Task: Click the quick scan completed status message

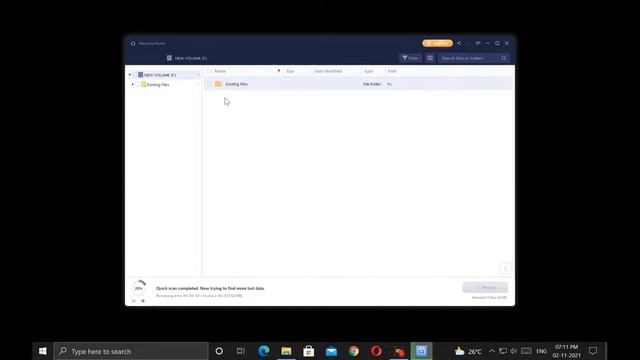Action: [210, 288]
